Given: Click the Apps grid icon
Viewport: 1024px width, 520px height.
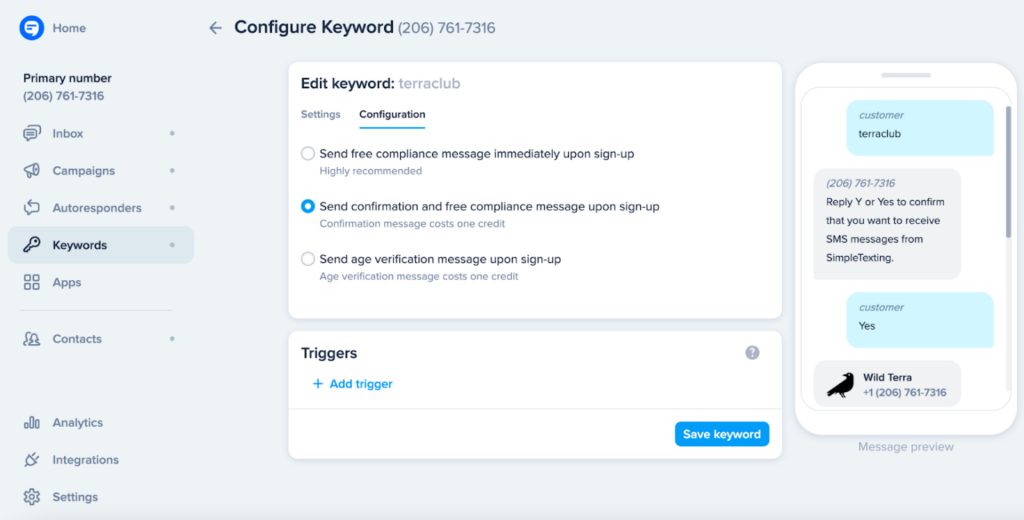Looking at the screenshot, I should coord(32,283).
